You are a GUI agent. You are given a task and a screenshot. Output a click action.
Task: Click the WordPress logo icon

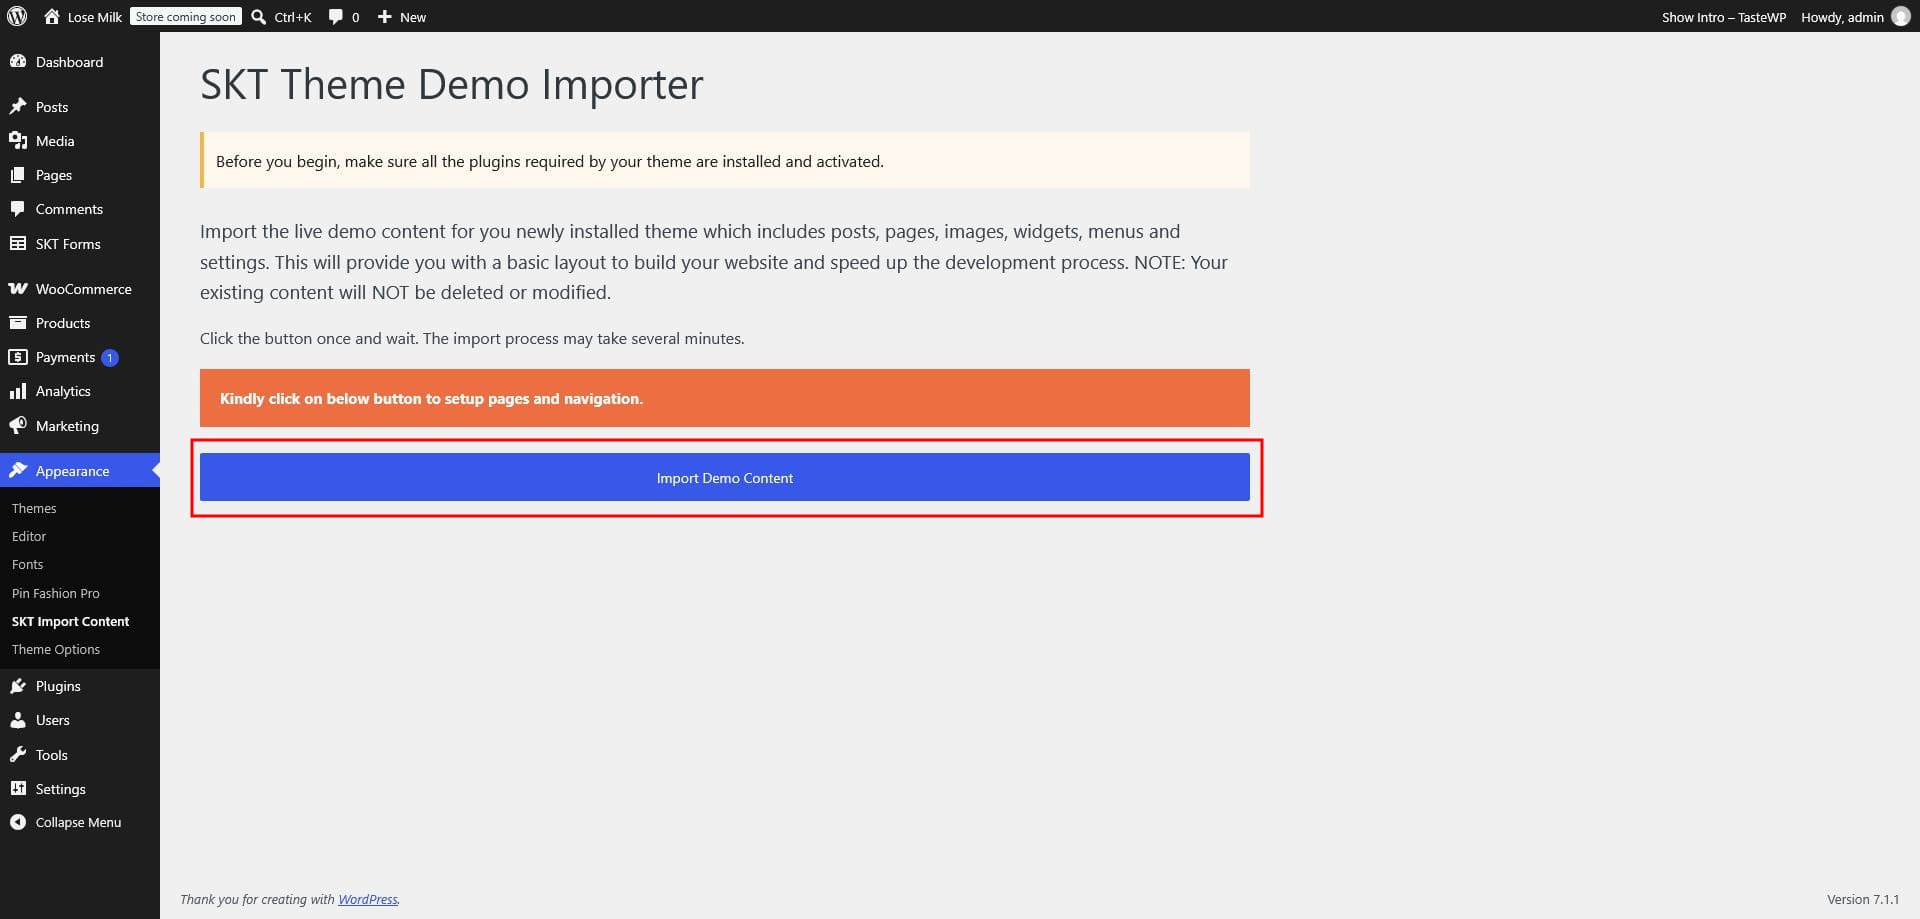17,16
